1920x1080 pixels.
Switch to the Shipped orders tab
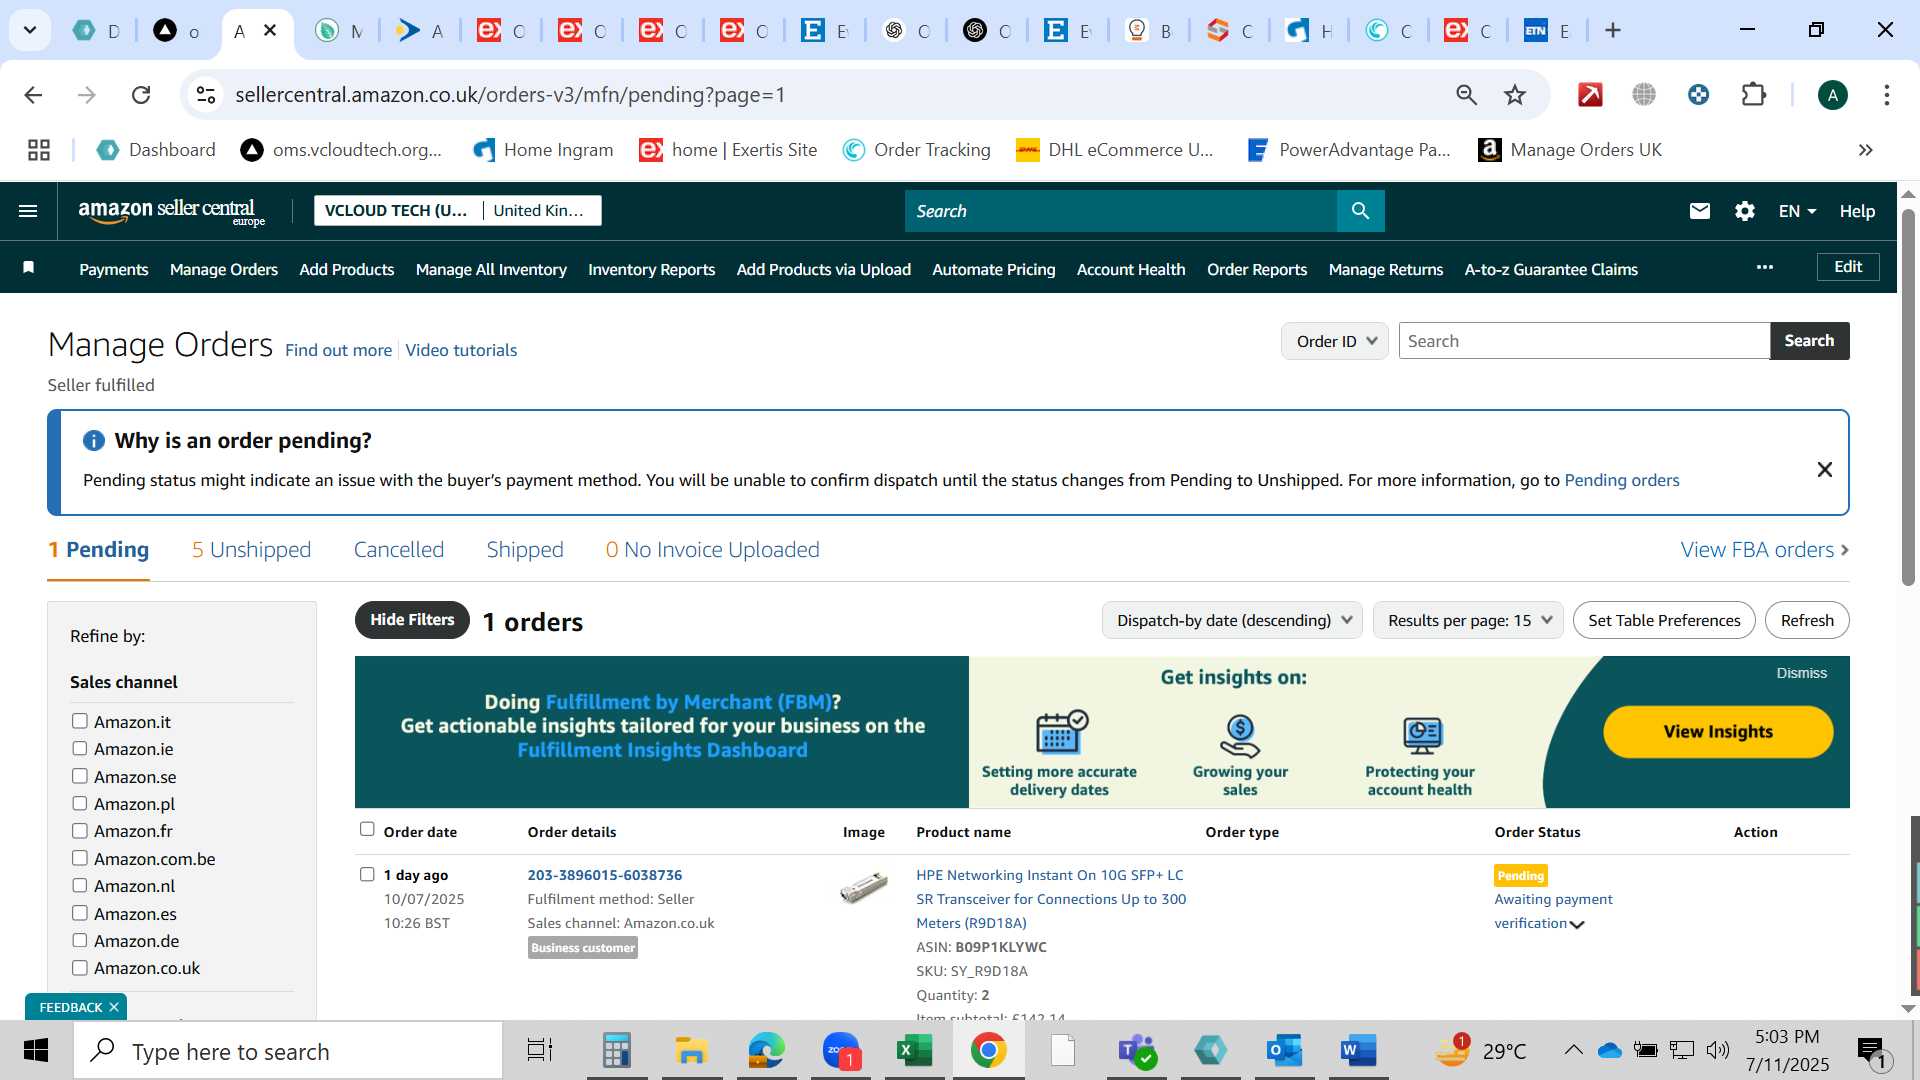click(525, 550)
